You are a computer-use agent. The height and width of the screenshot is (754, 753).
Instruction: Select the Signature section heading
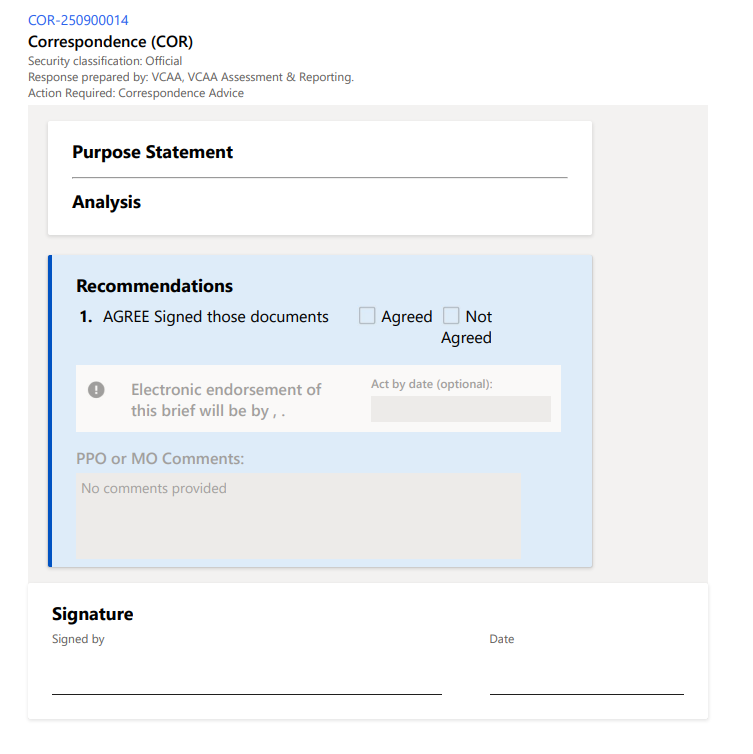(x=92, y=614)
